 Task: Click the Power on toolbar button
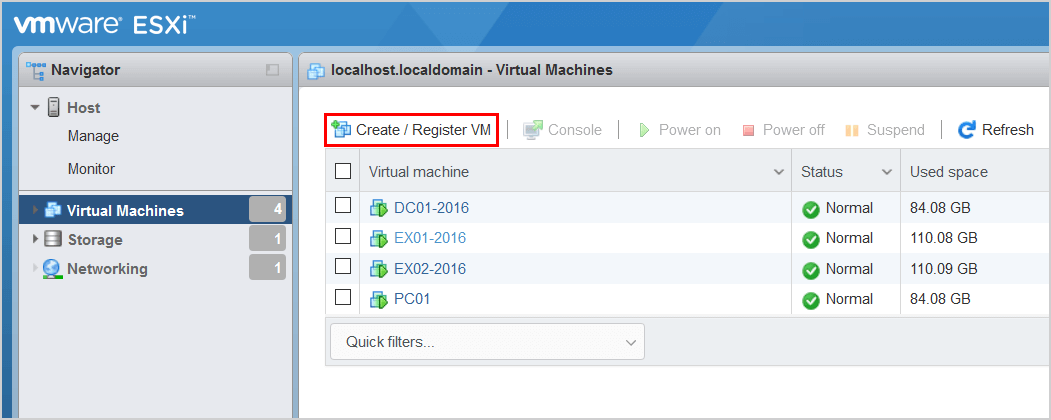[x=679, y=130]
